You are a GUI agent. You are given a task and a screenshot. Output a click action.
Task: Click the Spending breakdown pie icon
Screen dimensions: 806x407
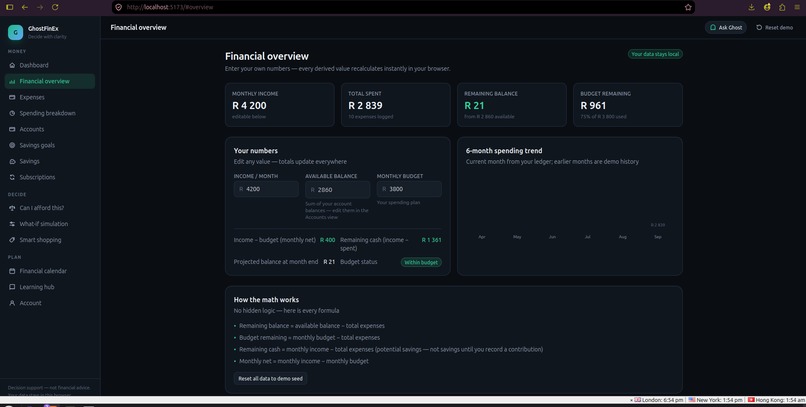click(x=12, y=113)
